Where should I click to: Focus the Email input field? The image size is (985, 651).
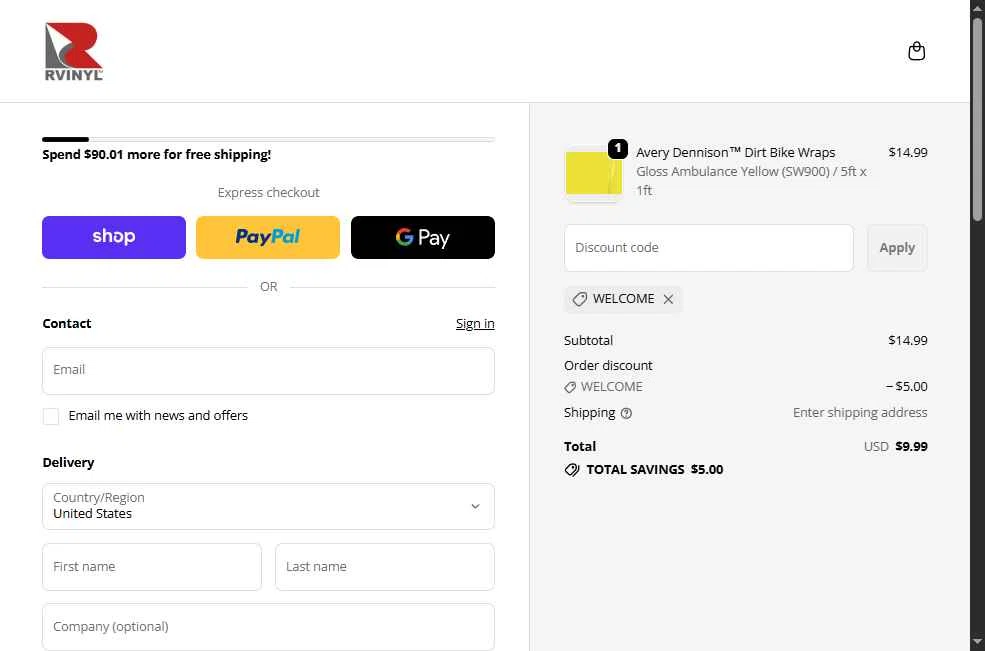pos(268,371)
